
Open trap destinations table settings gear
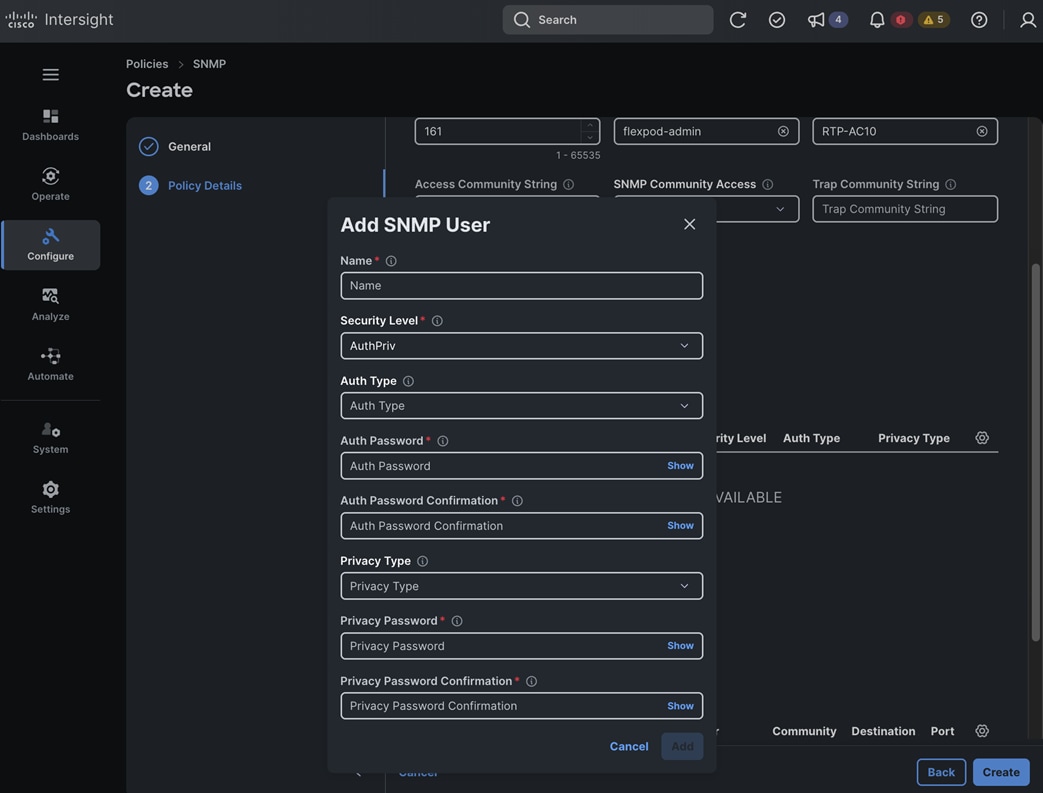[982, 731]
